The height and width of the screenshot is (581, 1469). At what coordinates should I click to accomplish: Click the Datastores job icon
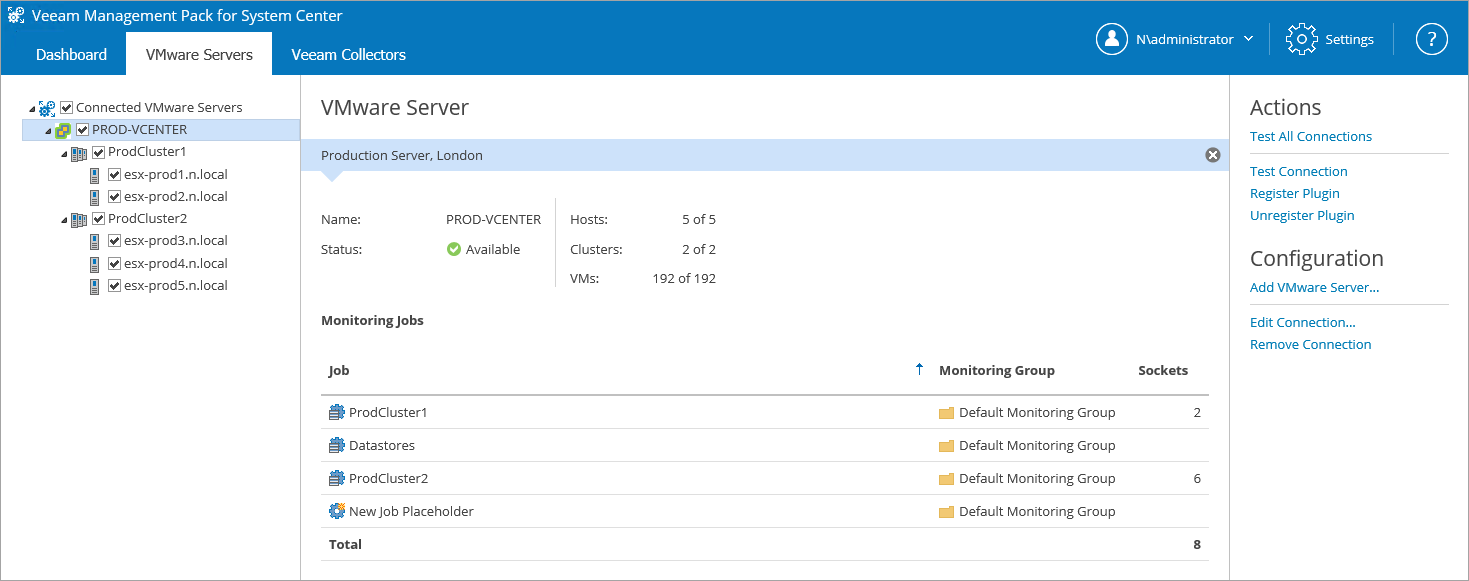click(x=336, y=445)
